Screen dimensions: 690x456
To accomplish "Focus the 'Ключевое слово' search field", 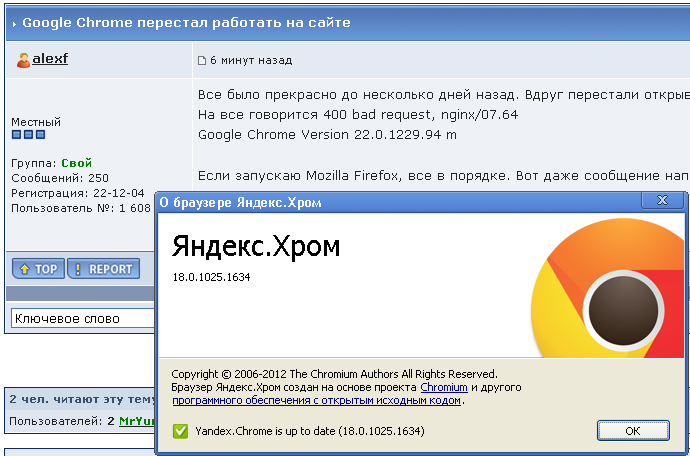I will [83, 318].
